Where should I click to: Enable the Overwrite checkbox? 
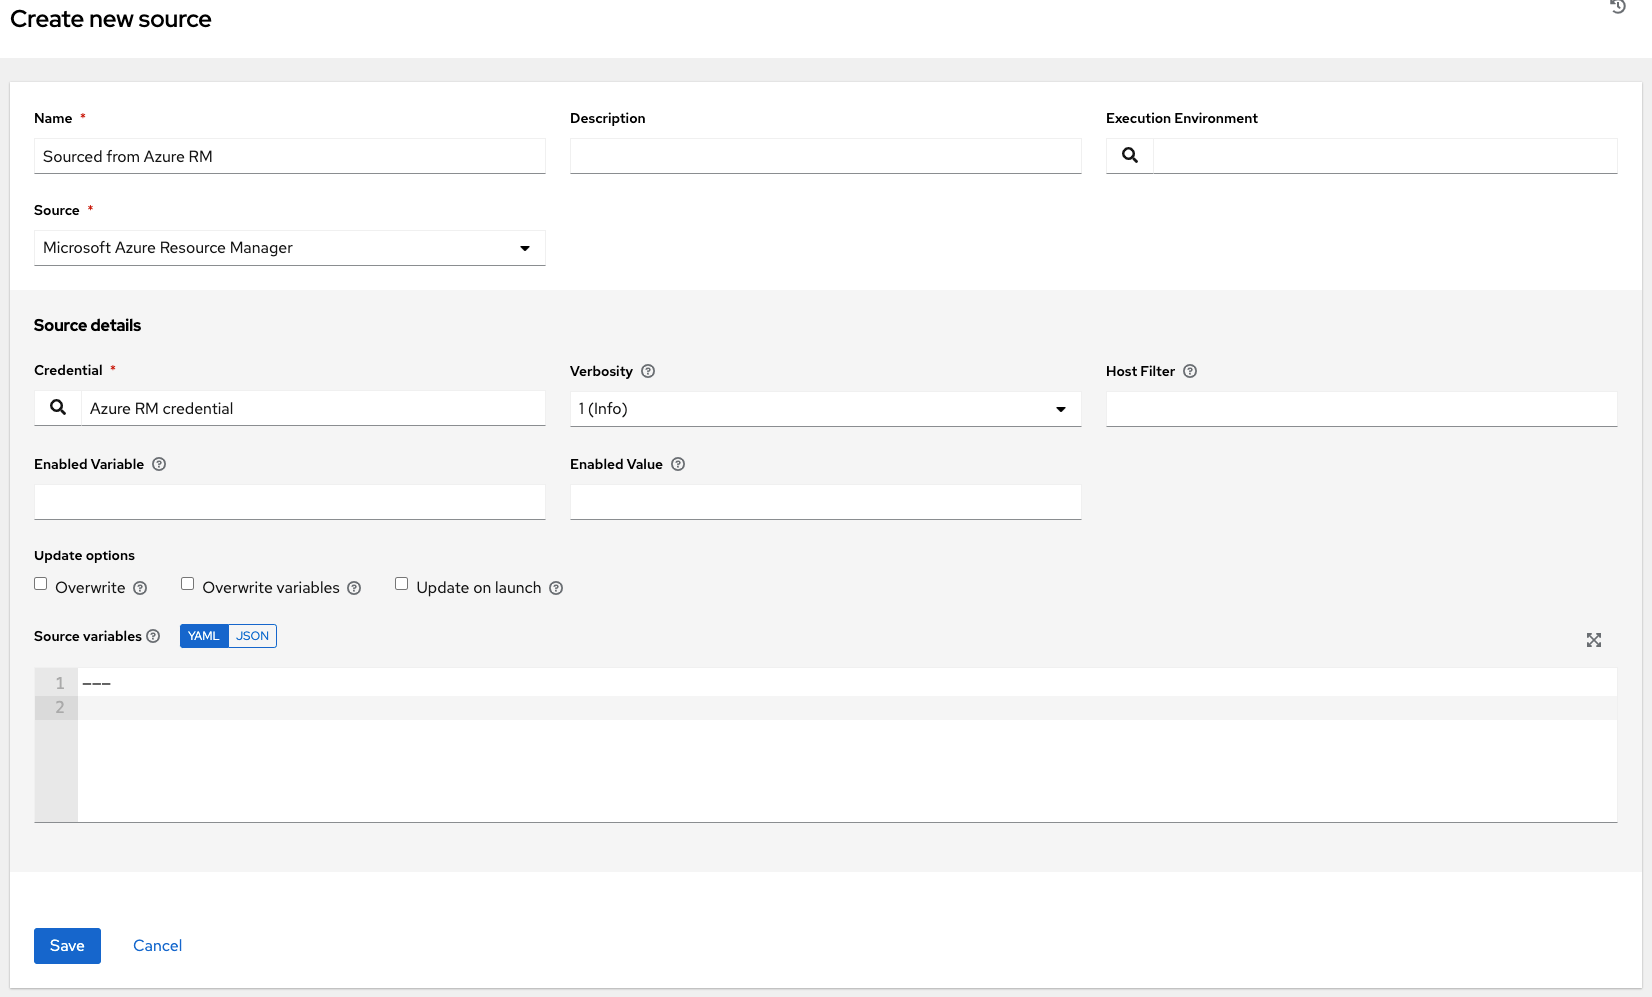pos(40,583)
